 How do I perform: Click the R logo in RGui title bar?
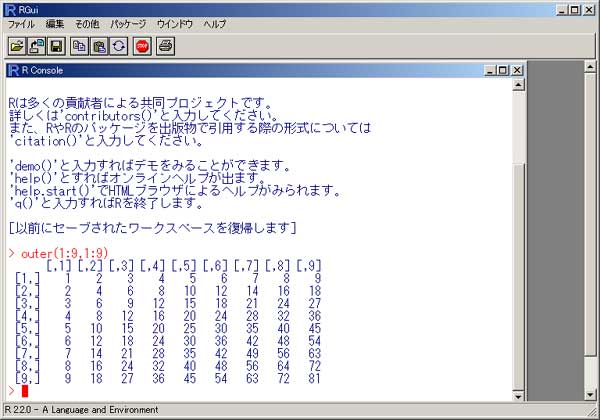click(x=10, y=10)
